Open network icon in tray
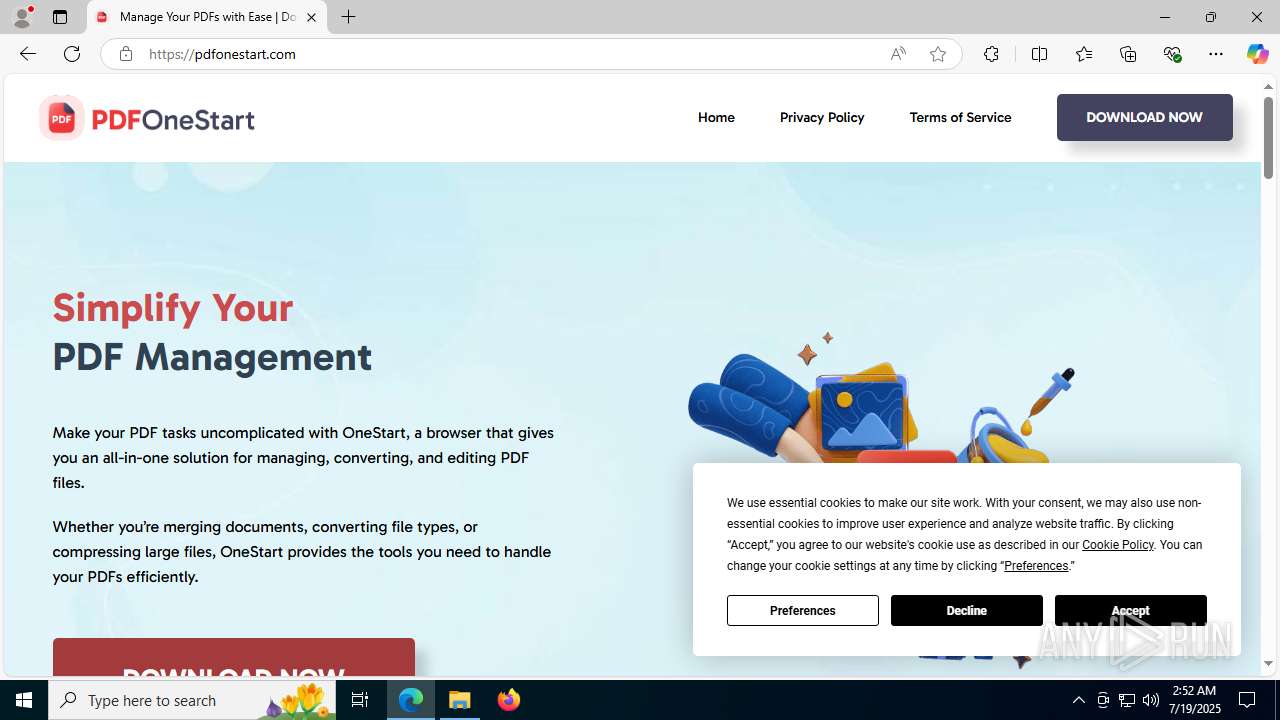The width and height of the screenshot is (1280, 720). pos(1127,700)
